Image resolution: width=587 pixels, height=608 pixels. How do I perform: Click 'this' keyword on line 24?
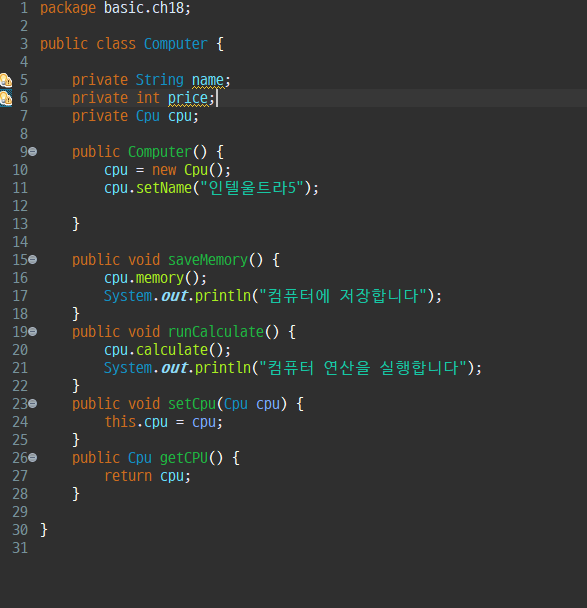(x=120, y=421)
